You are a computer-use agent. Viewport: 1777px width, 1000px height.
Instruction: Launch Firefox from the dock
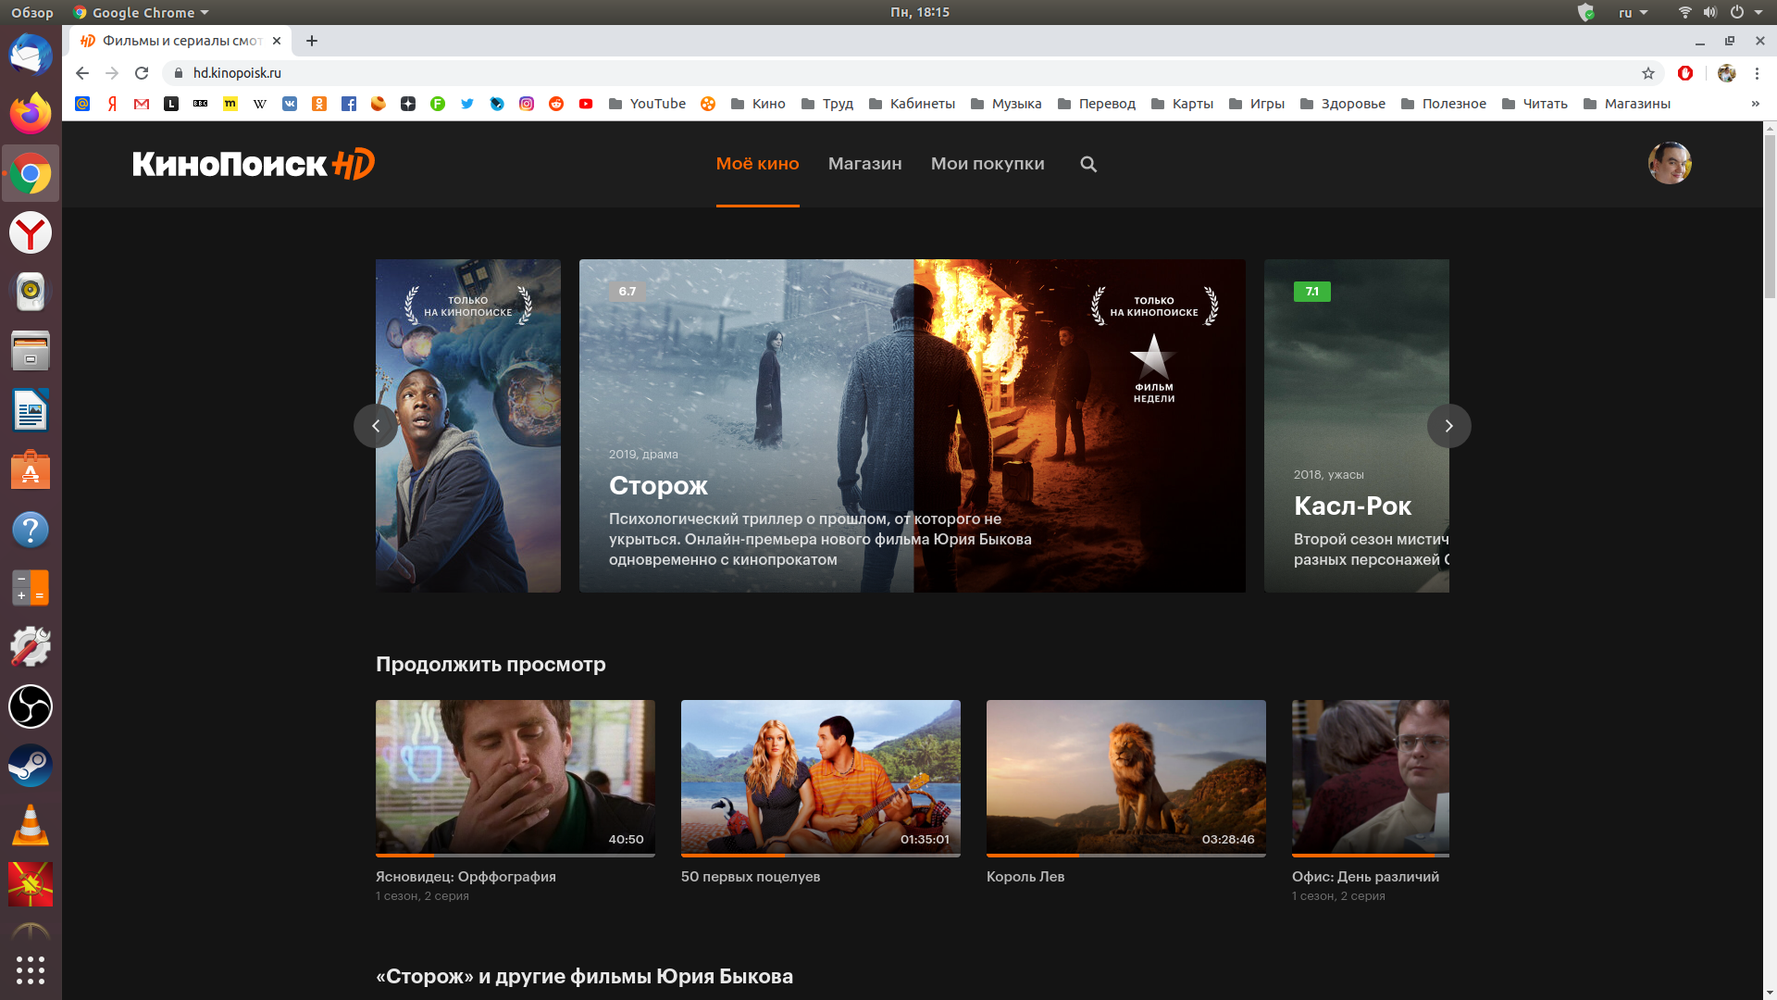click(x=31, y=114)
